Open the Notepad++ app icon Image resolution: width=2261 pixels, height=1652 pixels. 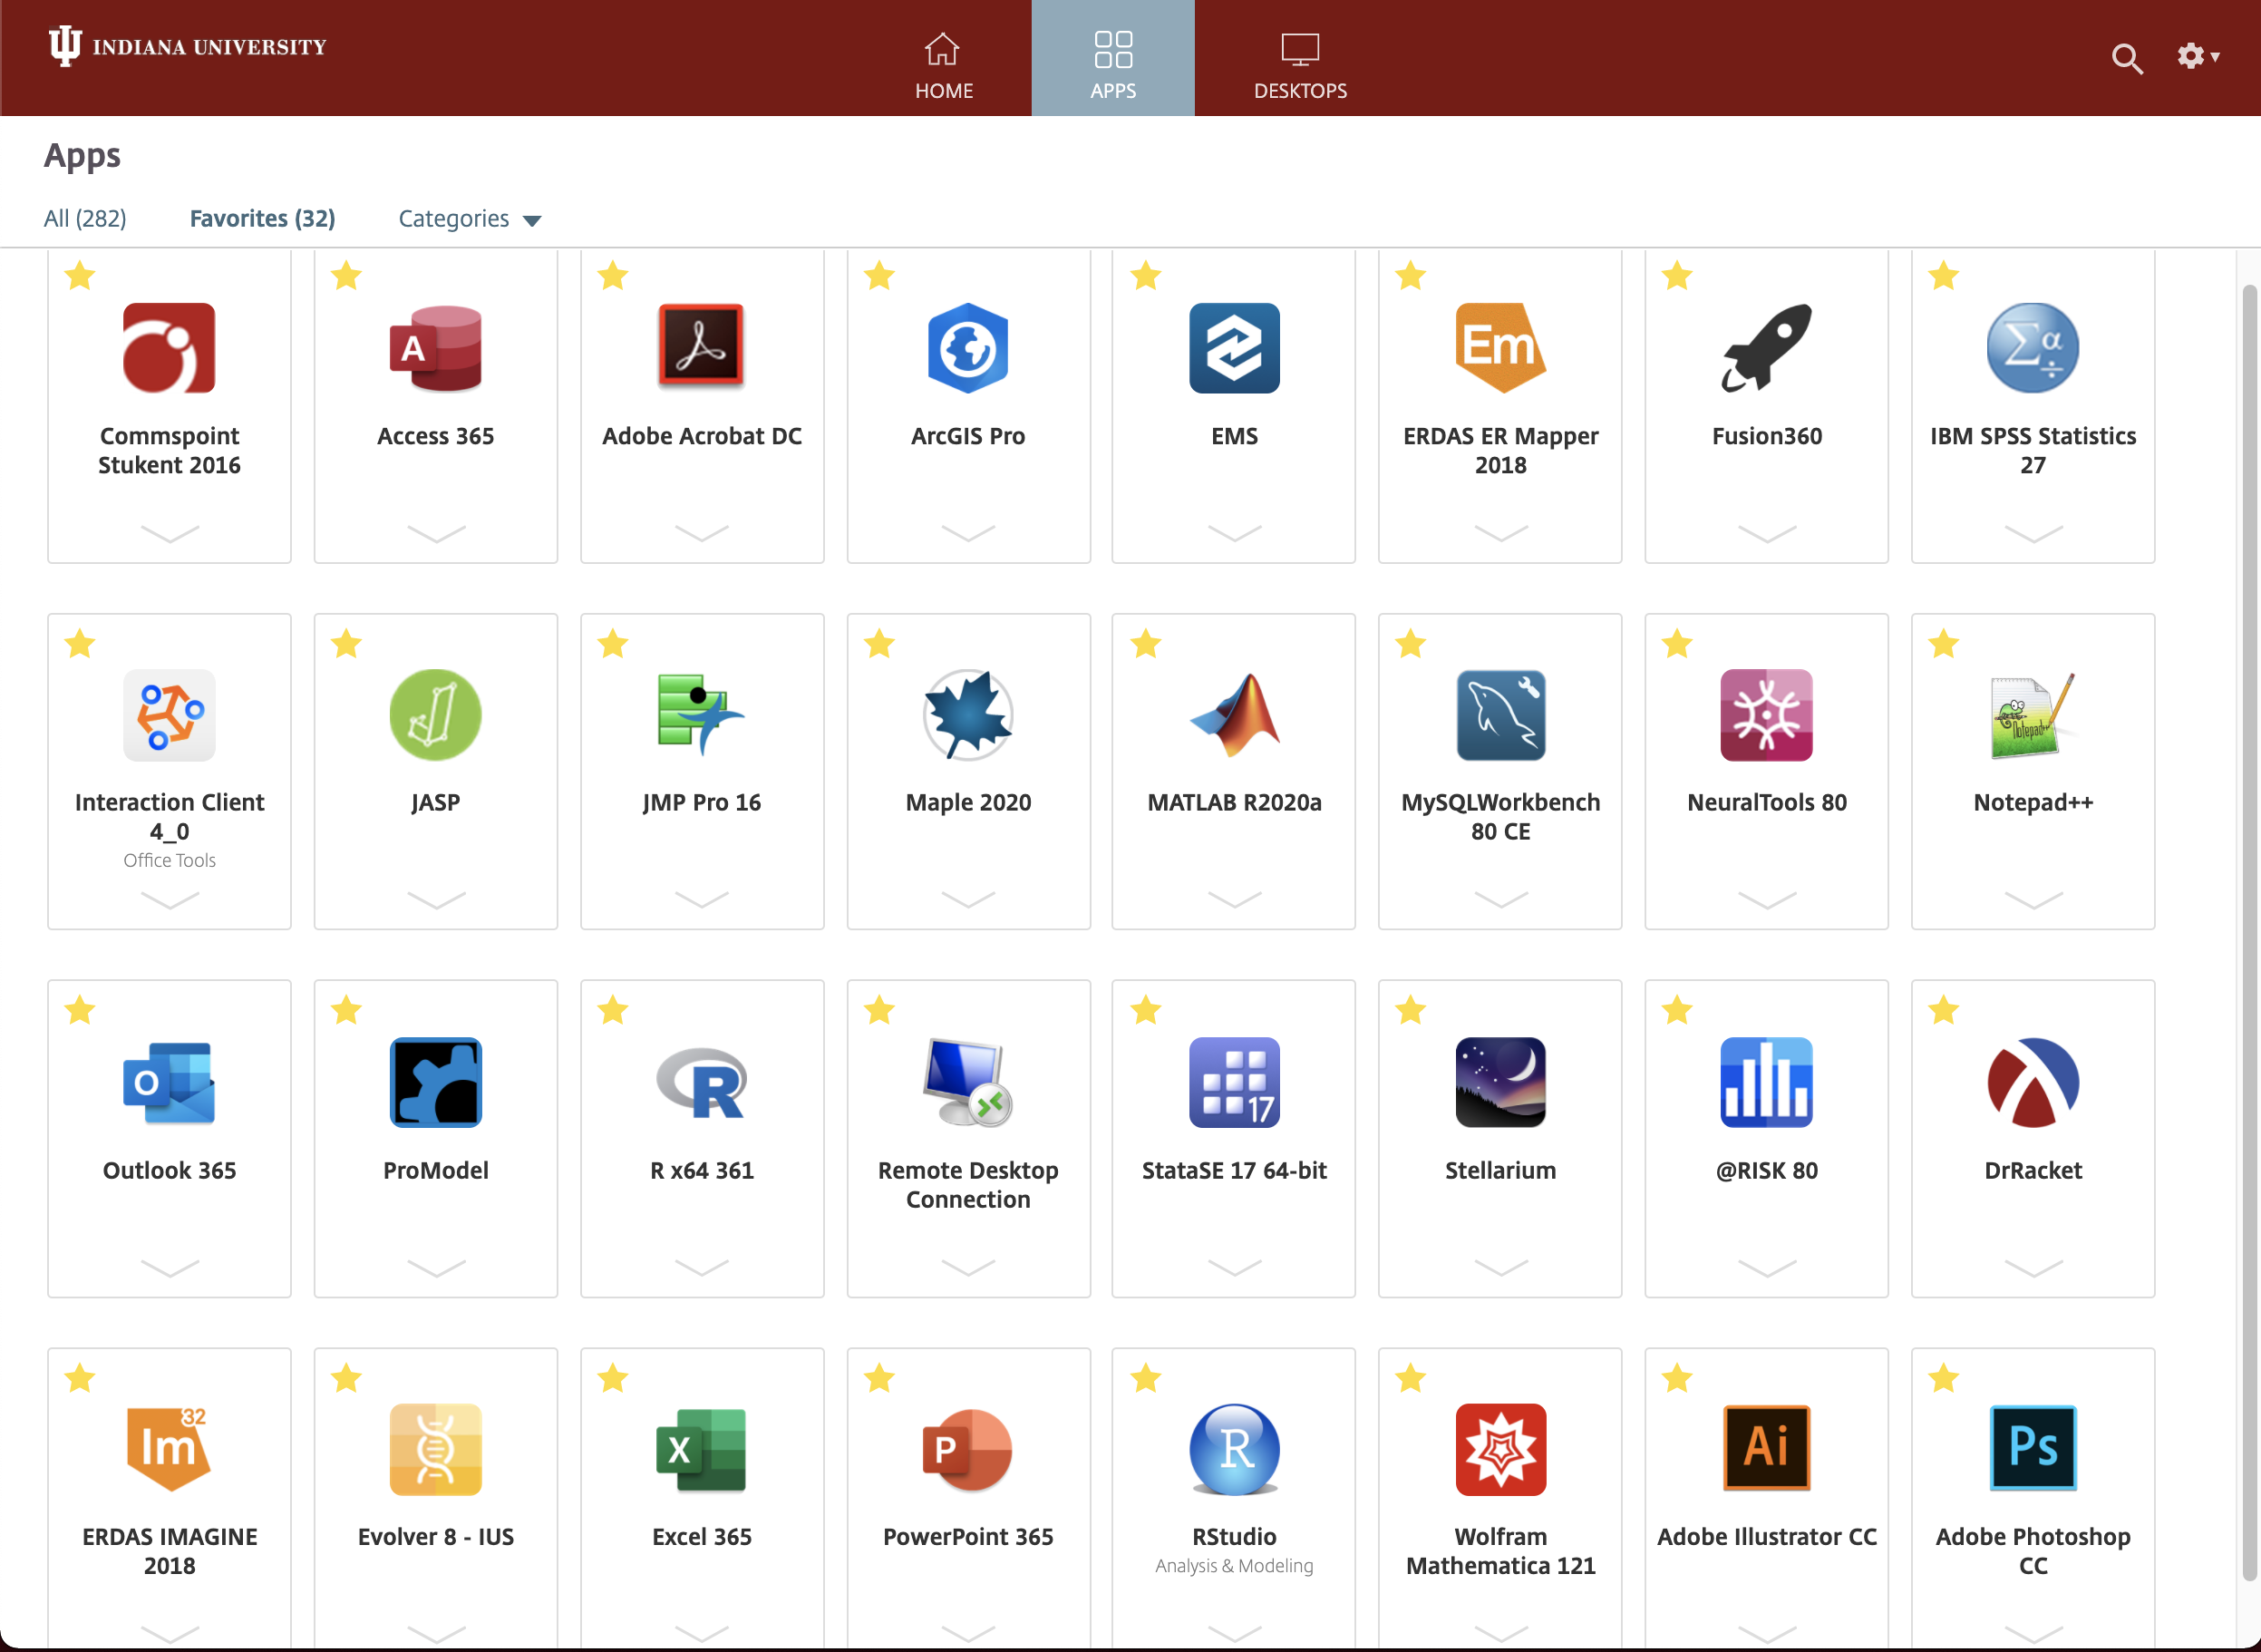point(2032,715)
